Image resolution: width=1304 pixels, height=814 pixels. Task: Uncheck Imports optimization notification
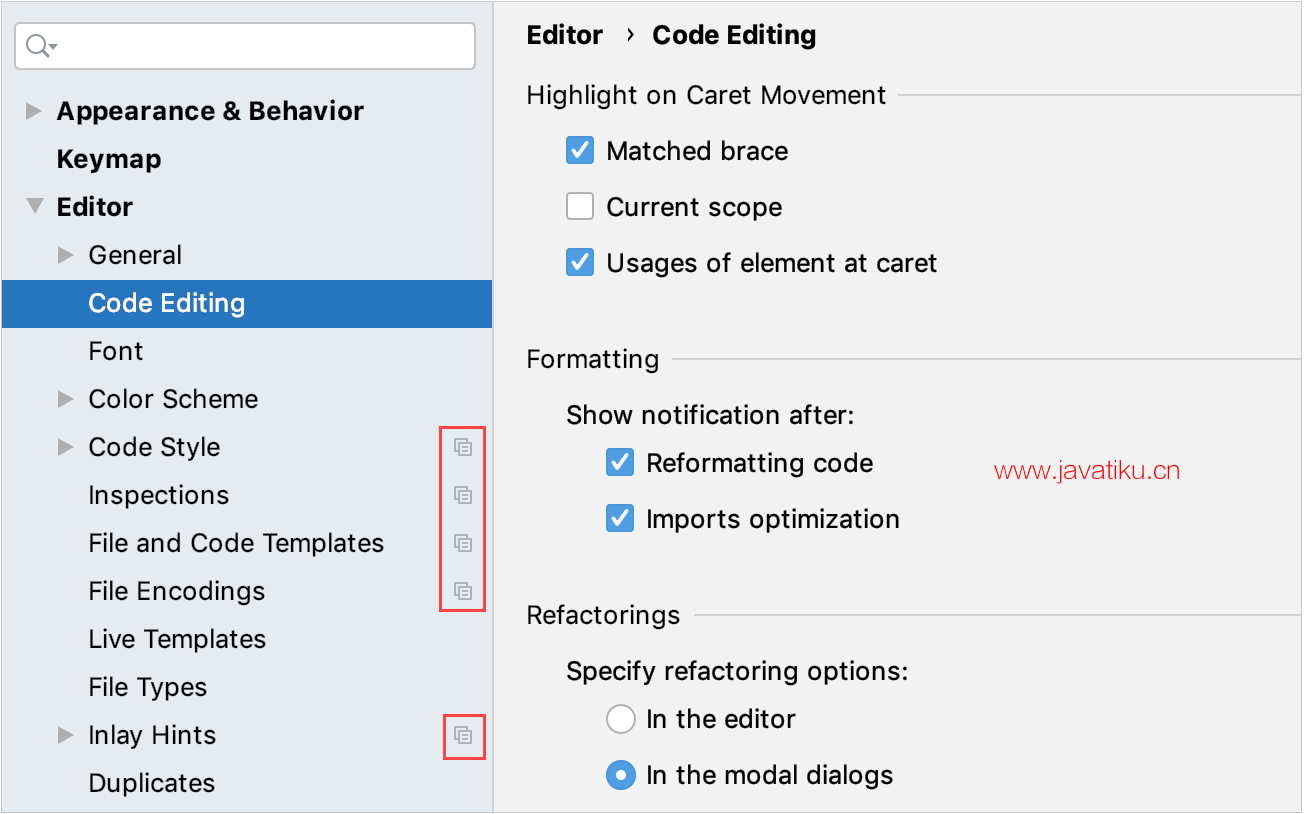[620, 519]
